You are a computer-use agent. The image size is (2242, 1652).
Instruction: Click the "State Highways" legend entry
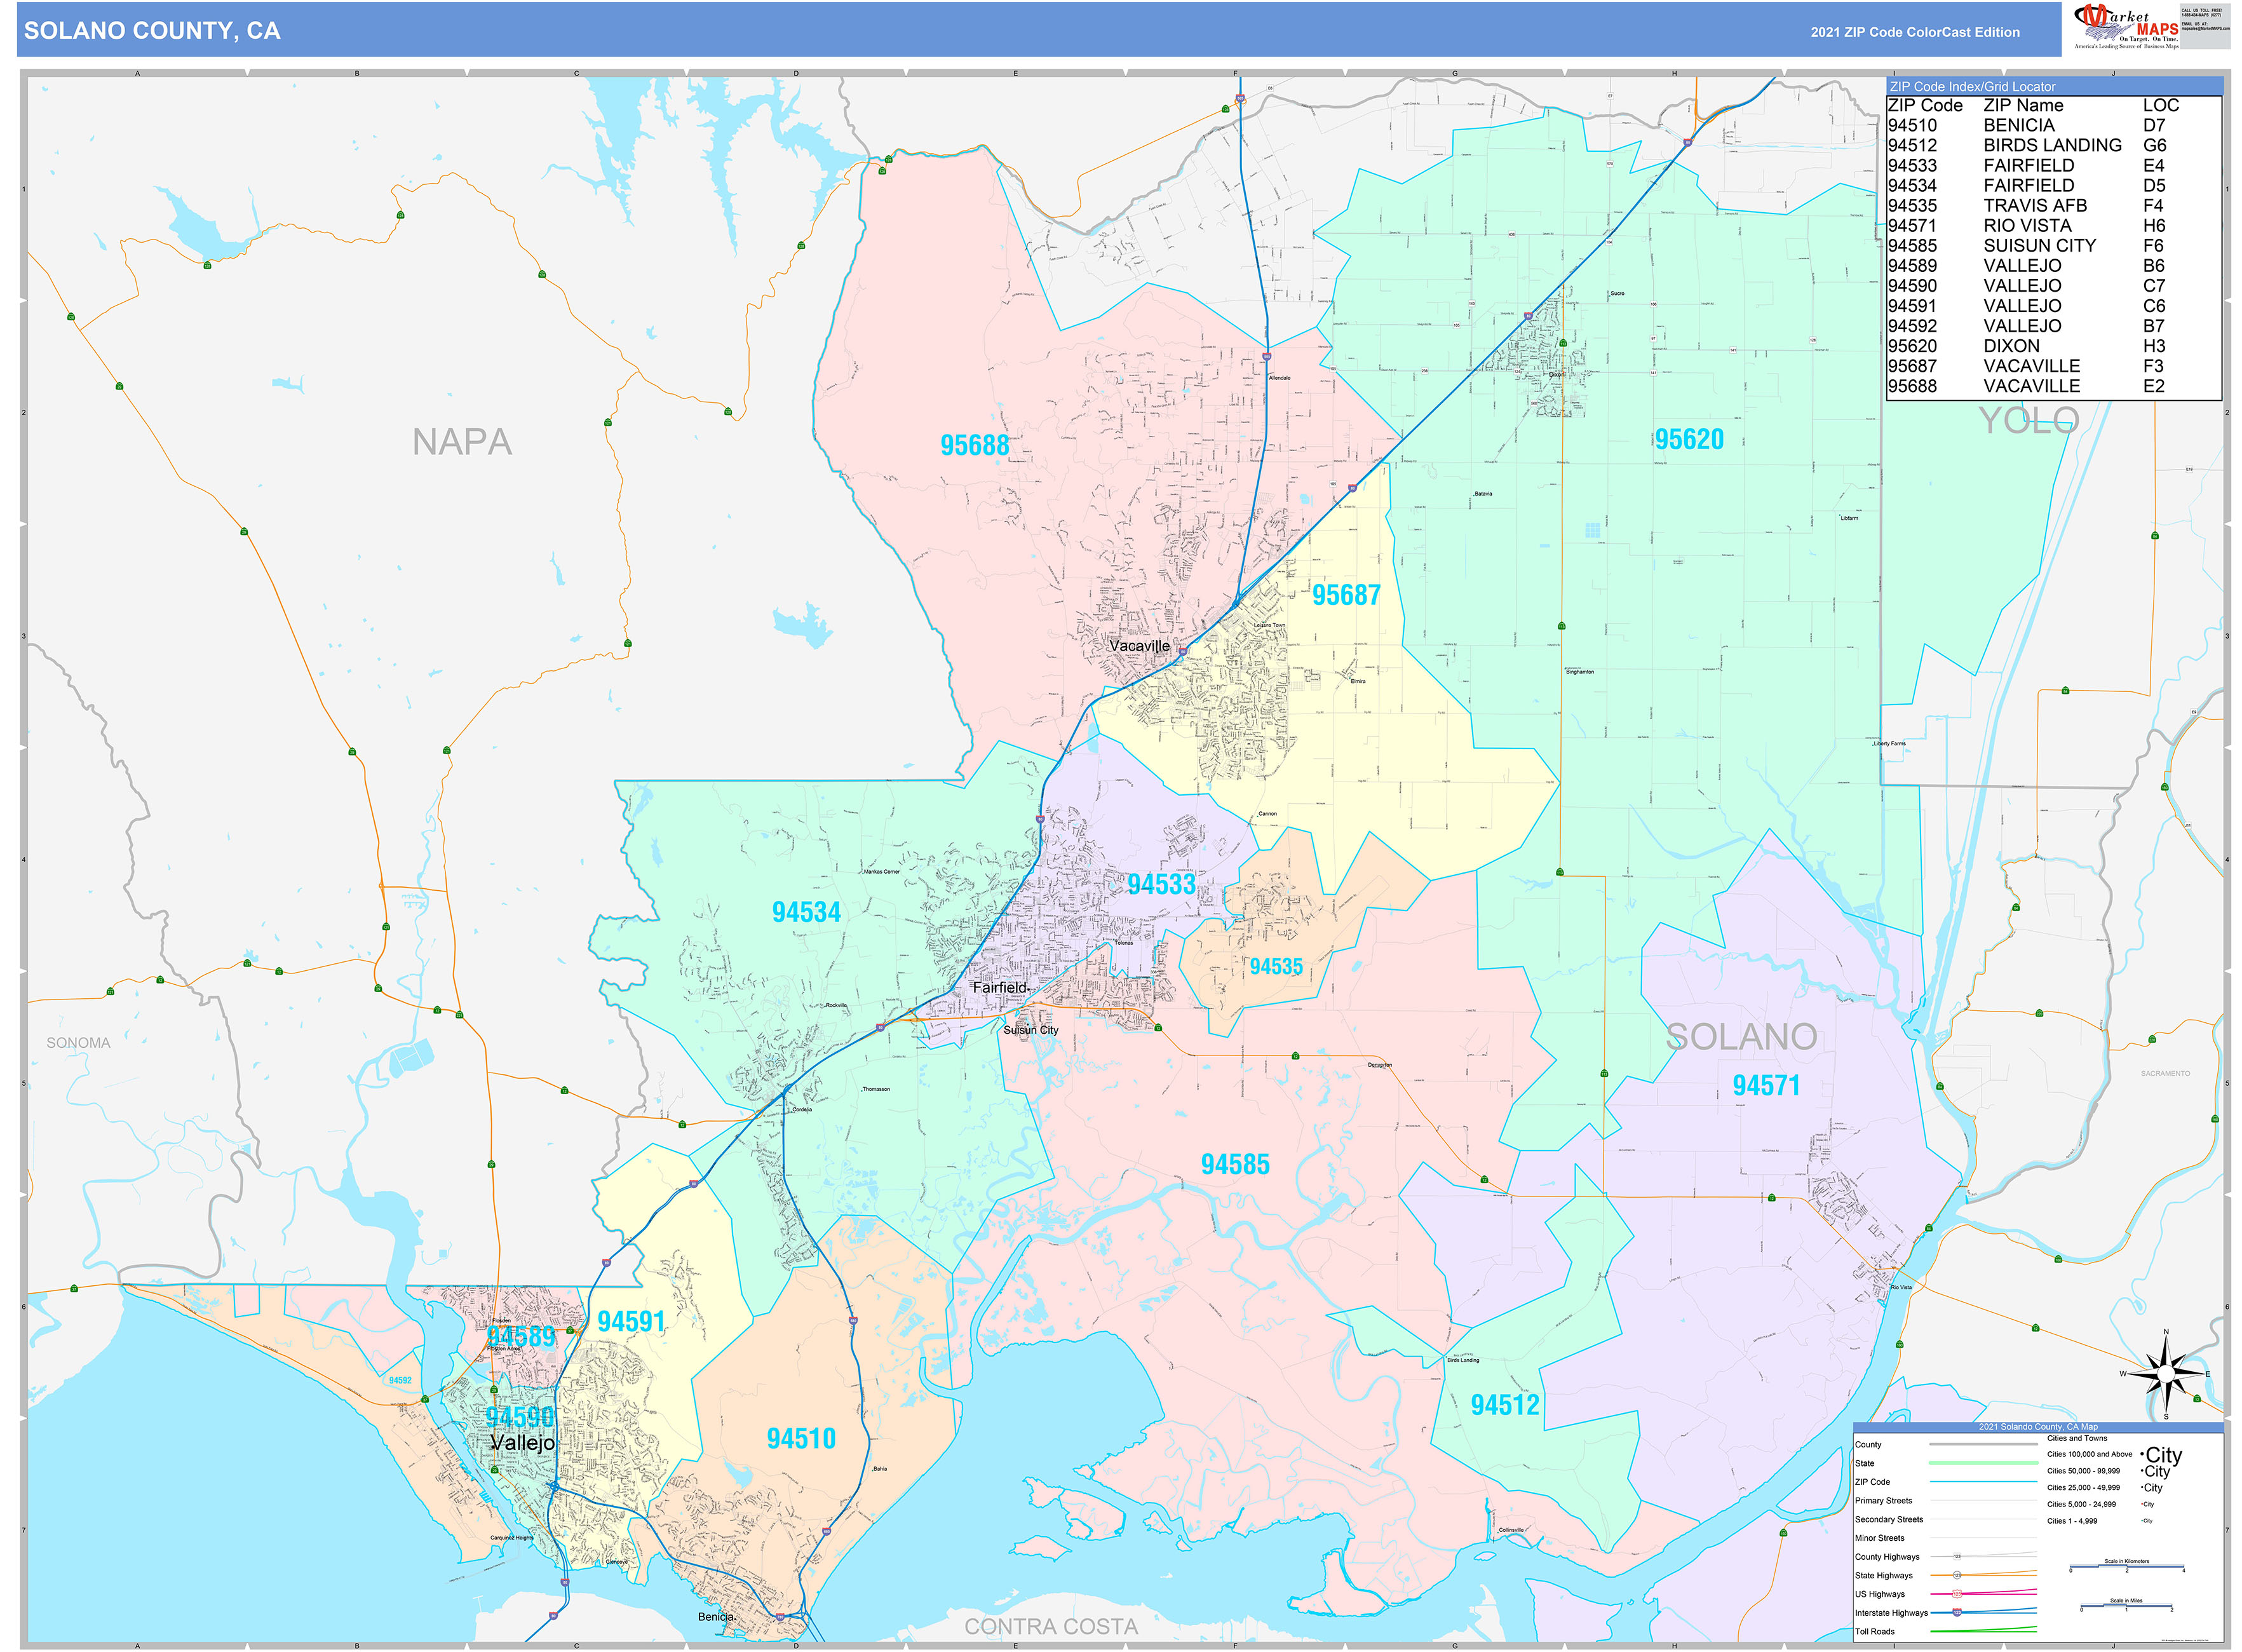click(1945, 1575)
